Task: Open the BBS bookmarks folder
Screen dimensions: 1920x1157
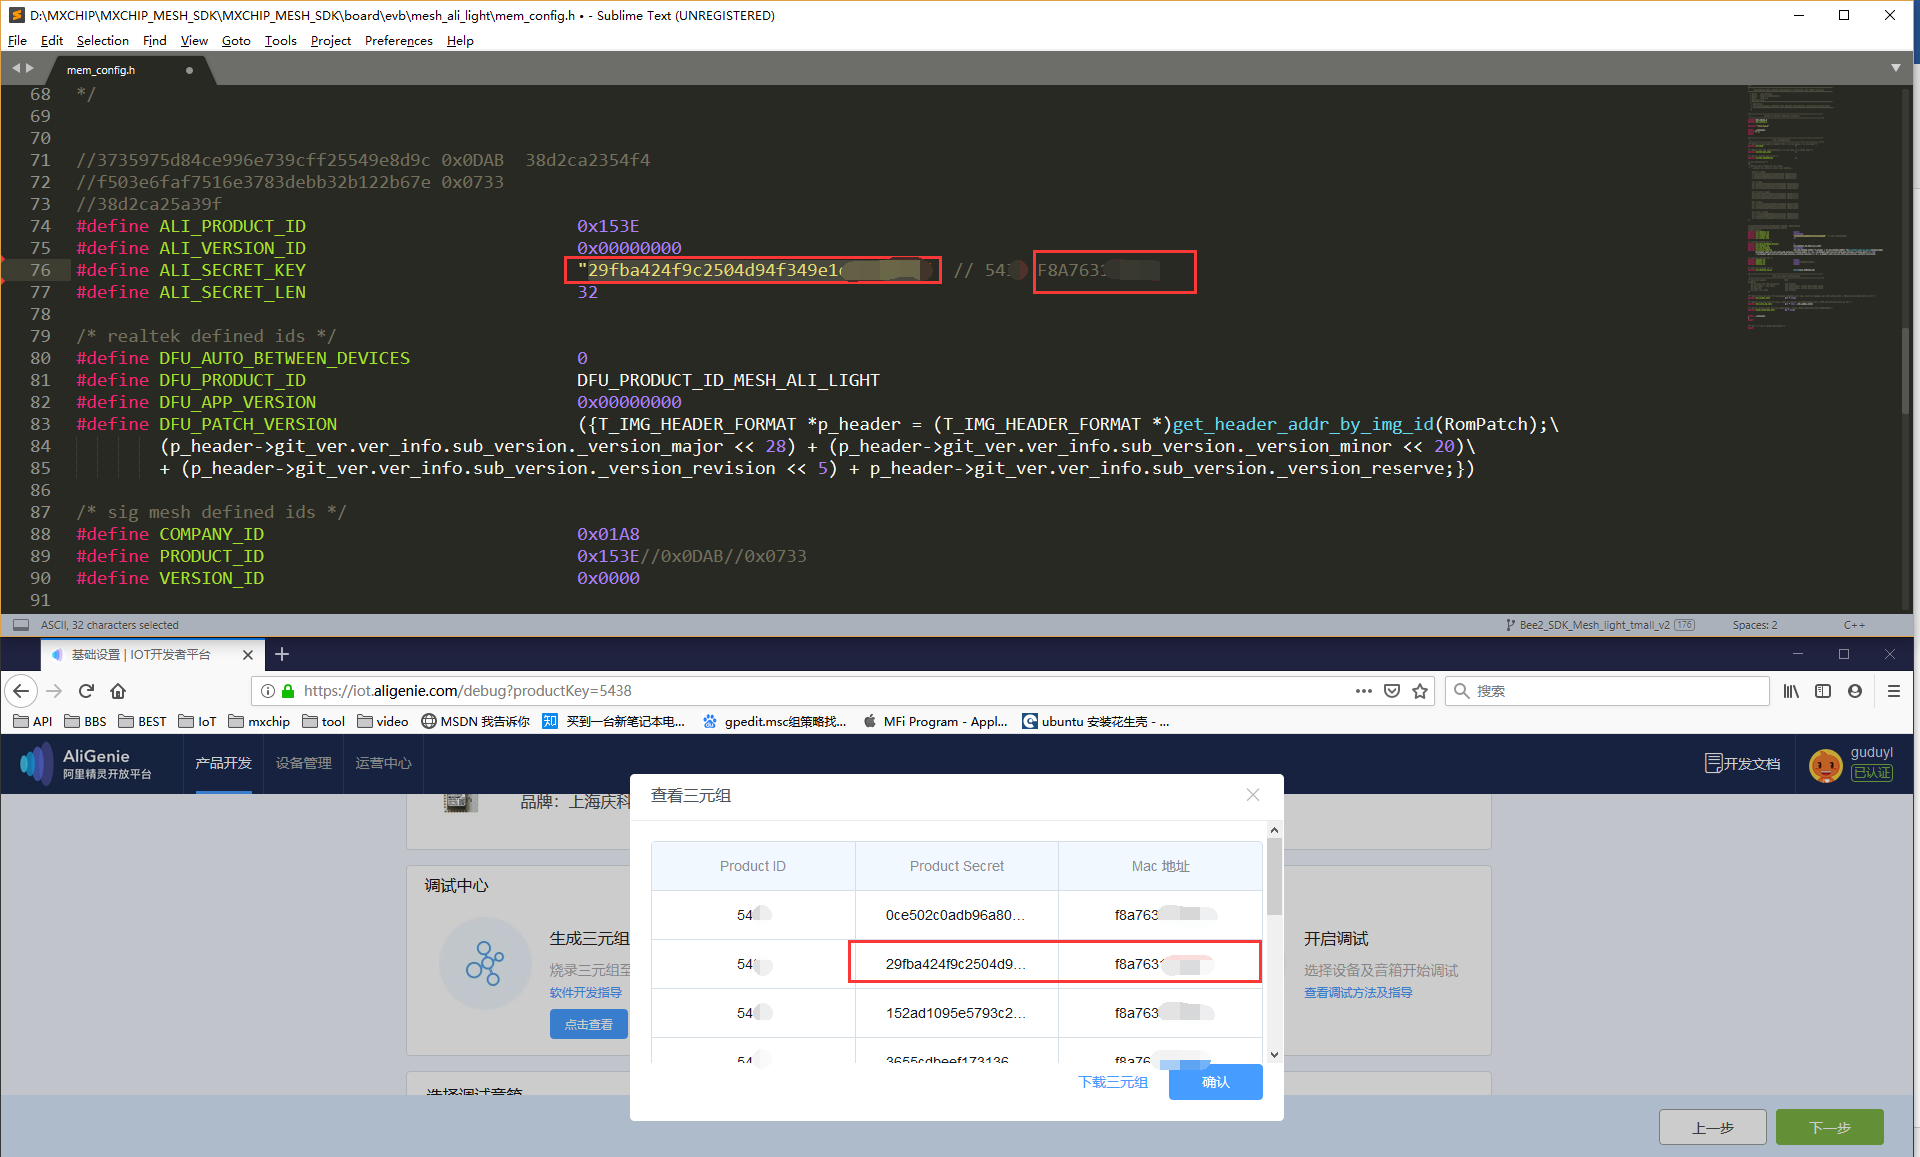Action: coord(85,721)
